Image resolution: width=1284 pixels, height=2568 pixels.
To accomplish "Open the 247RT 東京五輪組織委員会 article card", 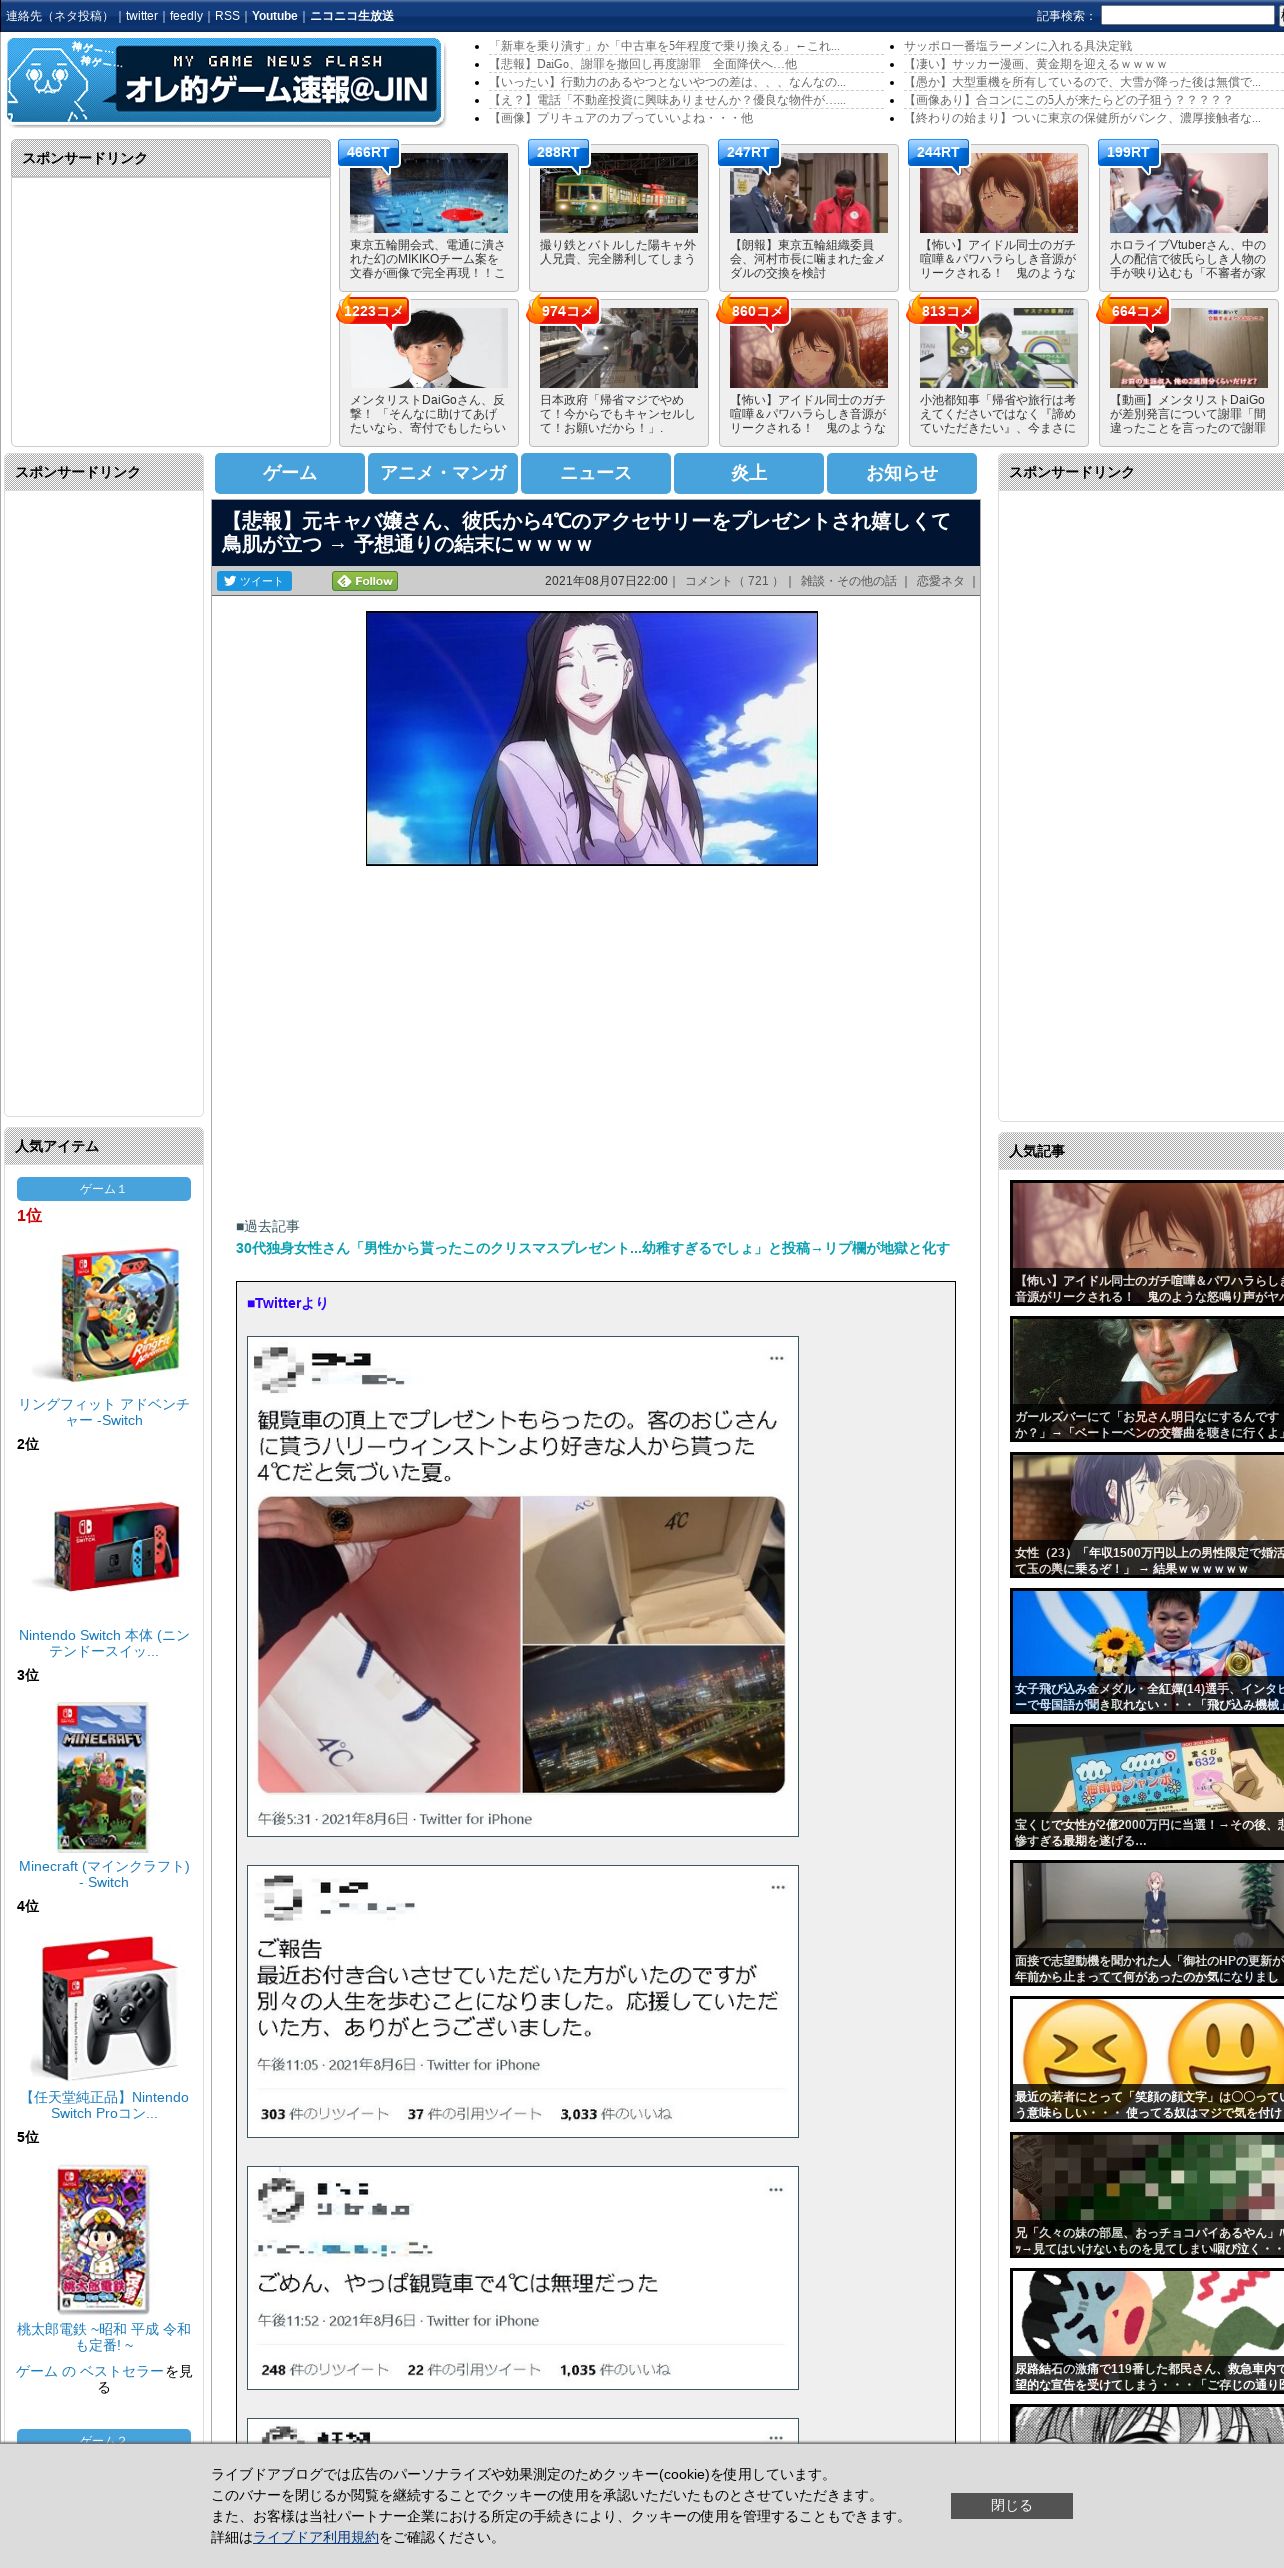I will [808, 218].
